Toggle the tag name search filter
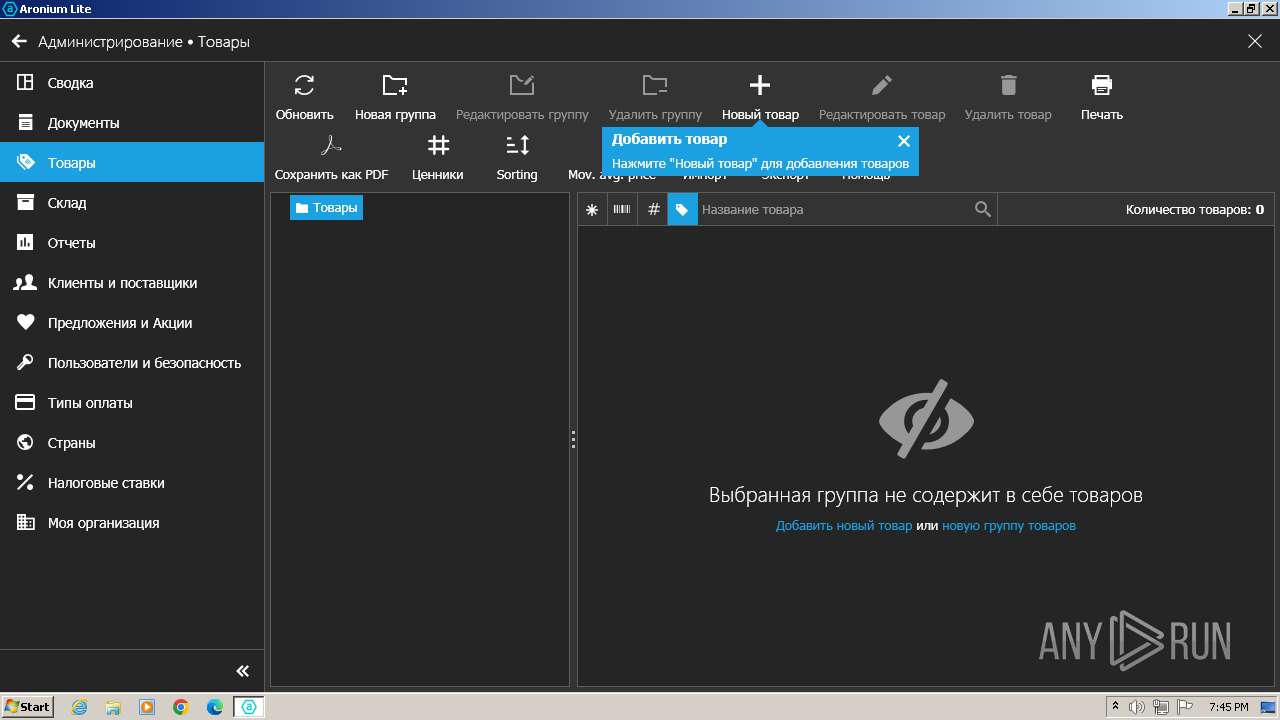This screenshot has height=720, width=1280. click(682, 210)
